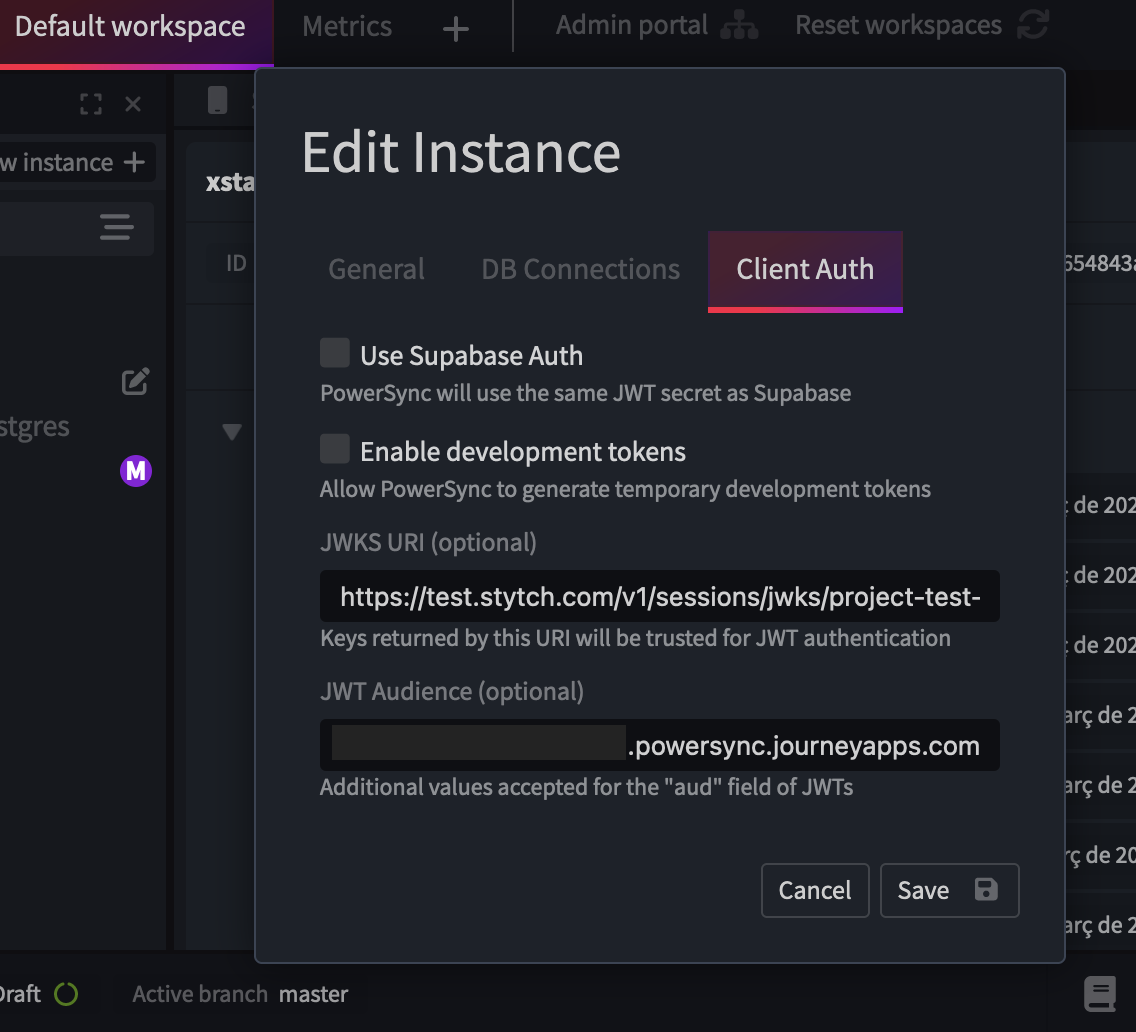Open the hamburger menu in sidebar
Viewport: 1136px width, 1032px height.
point(117,227)
